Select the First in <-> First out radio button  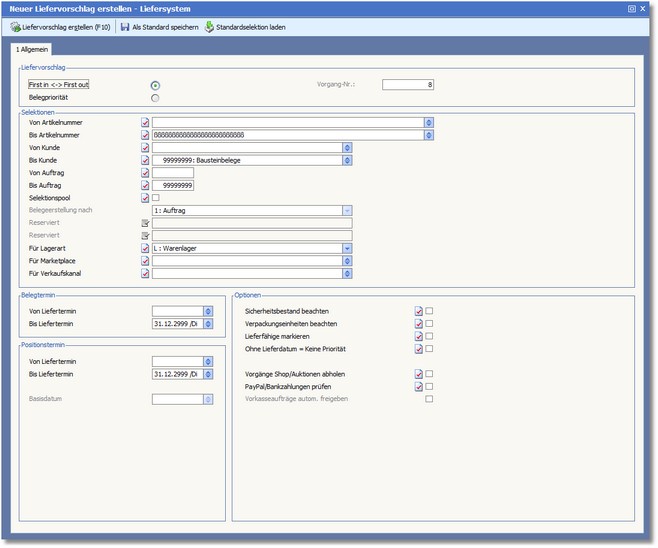point(155,85)
